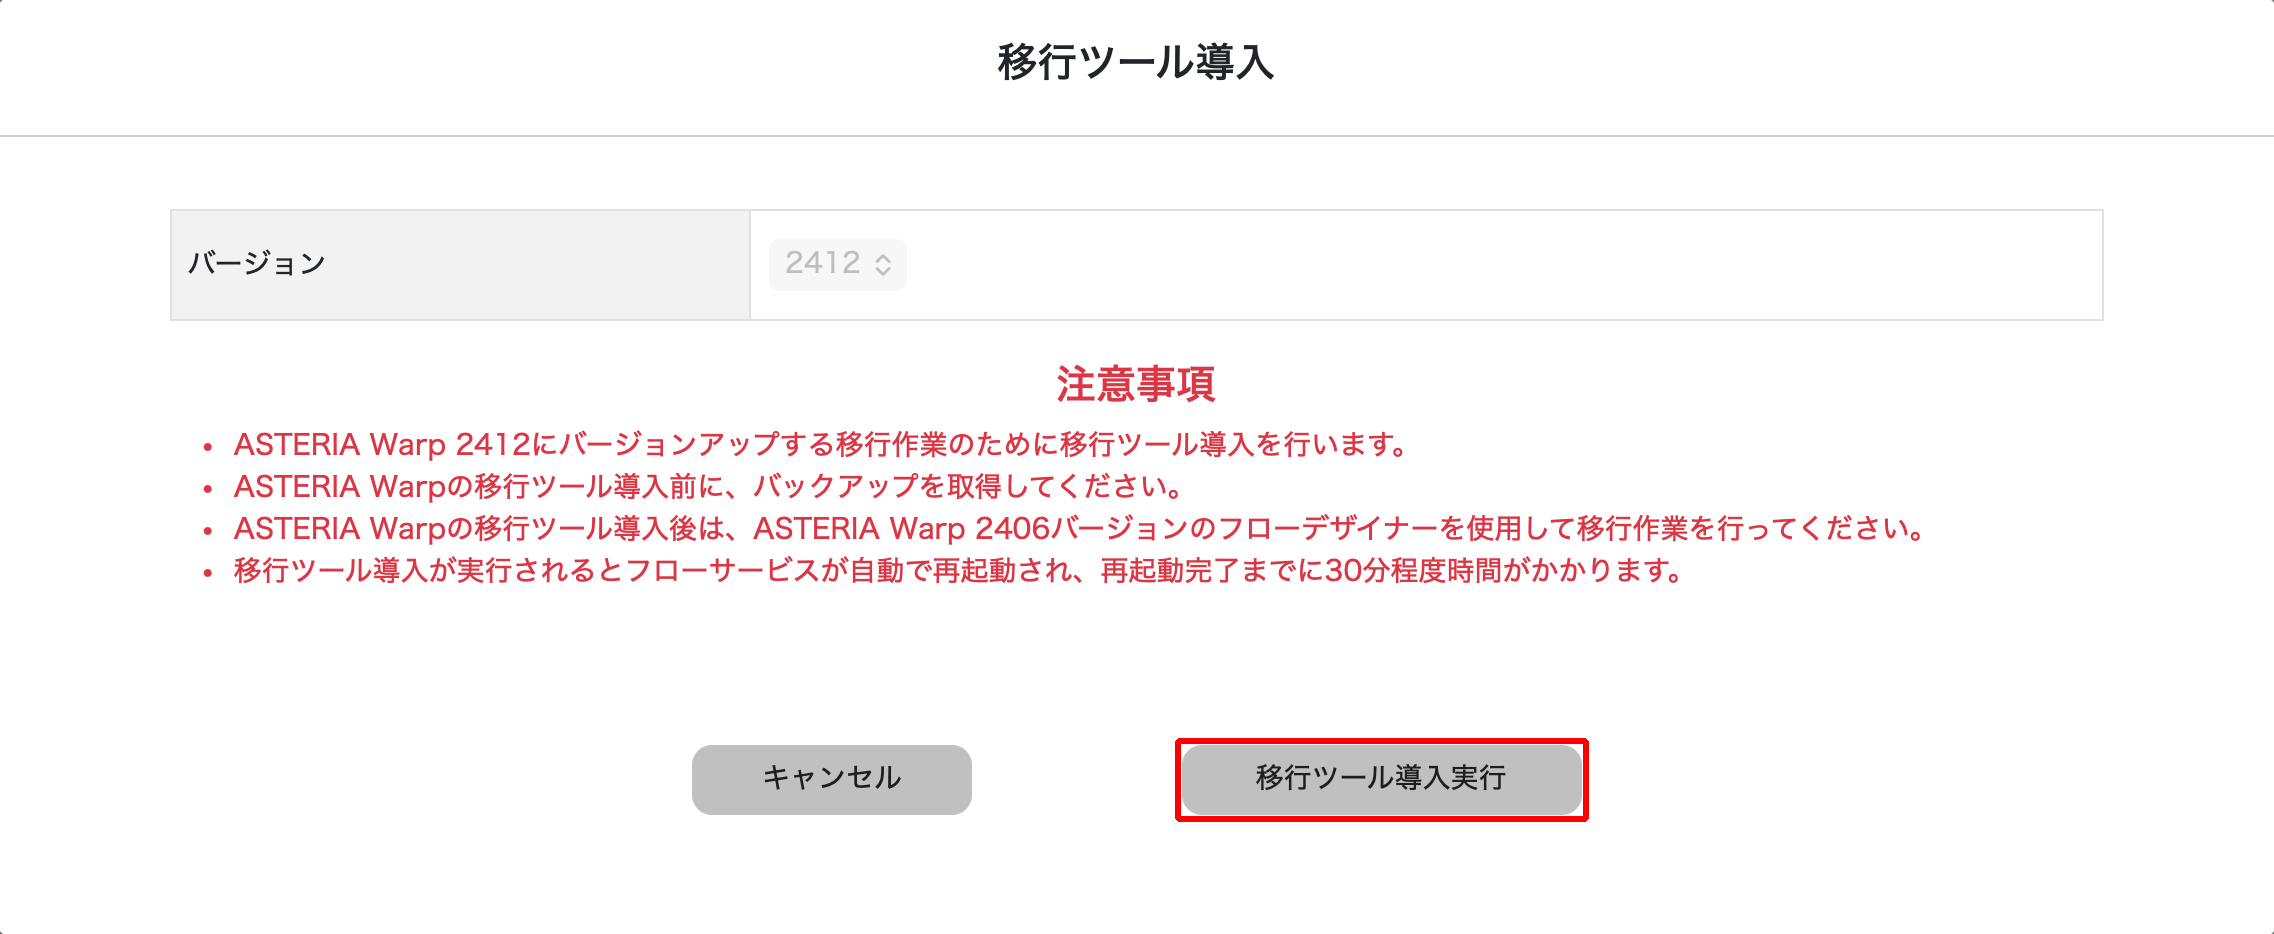Click the horizontal divider below the title

pos(1136,135)
